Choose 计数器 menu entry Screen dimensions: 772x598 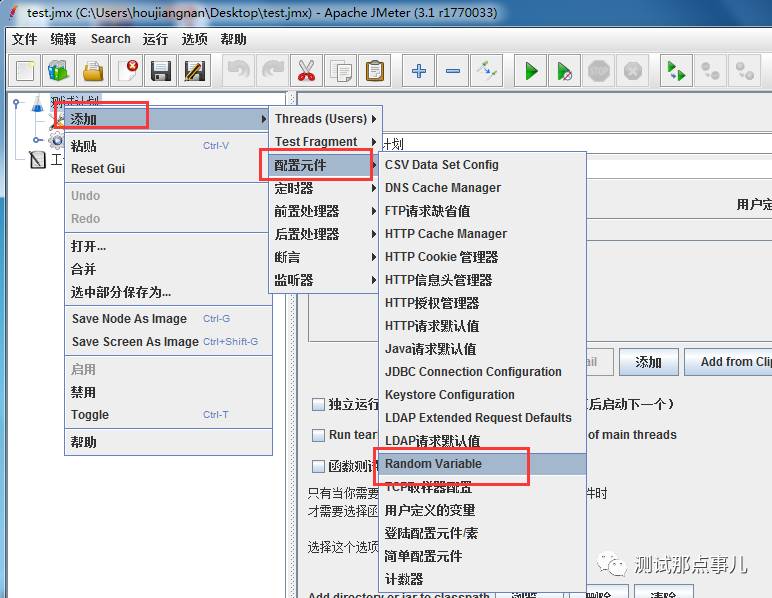(482, 579)
